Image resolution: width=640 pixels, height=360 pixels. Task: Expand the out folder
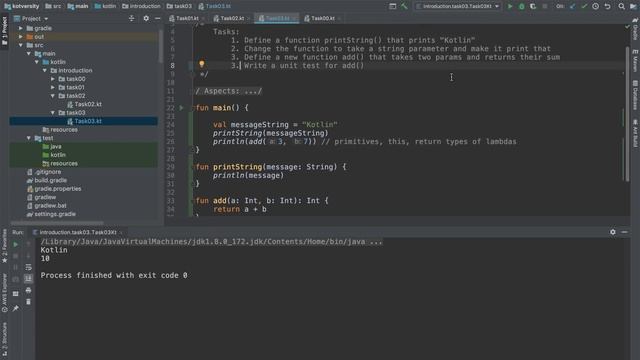(x=21, y=37)
